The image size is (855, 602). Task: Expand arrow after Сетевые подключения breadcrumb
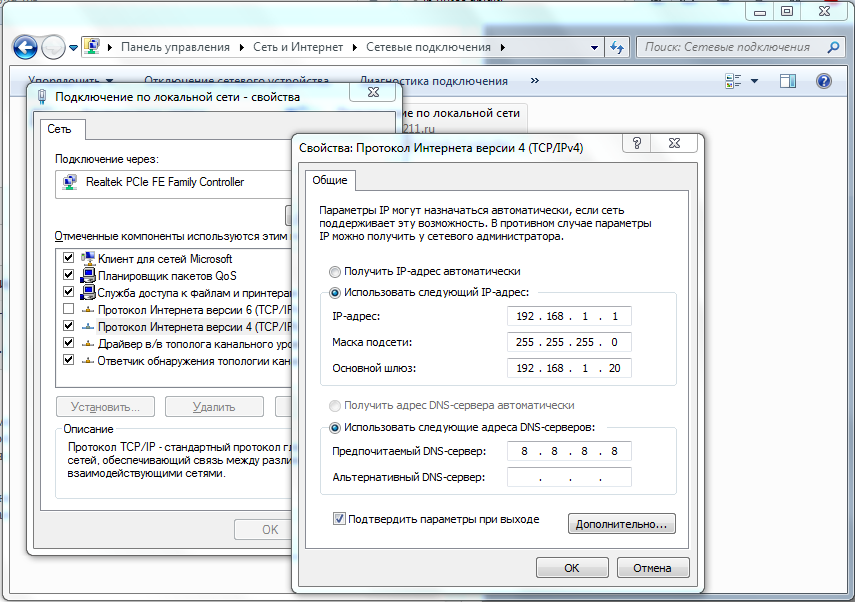pyautogui.click(x=502, y=47)
